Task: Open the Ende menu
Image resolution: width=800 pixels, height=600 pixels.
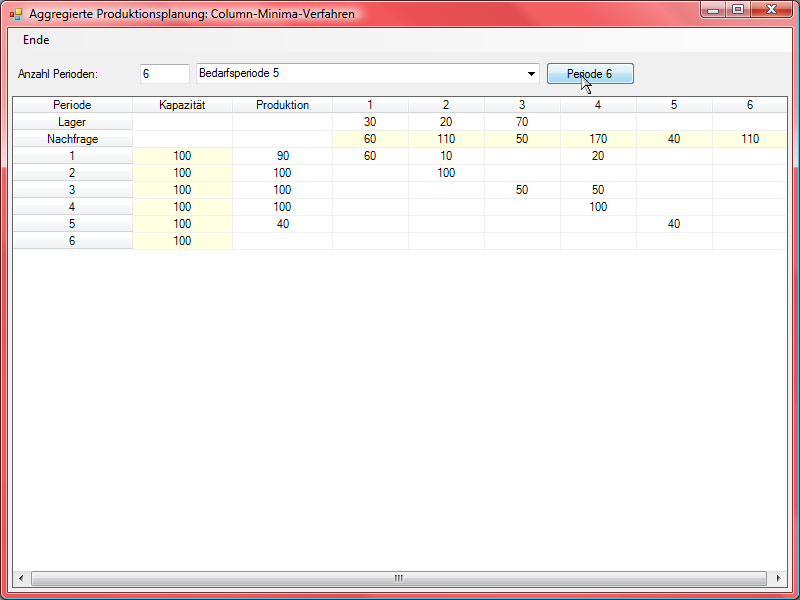Action: [x=36, y=40]
